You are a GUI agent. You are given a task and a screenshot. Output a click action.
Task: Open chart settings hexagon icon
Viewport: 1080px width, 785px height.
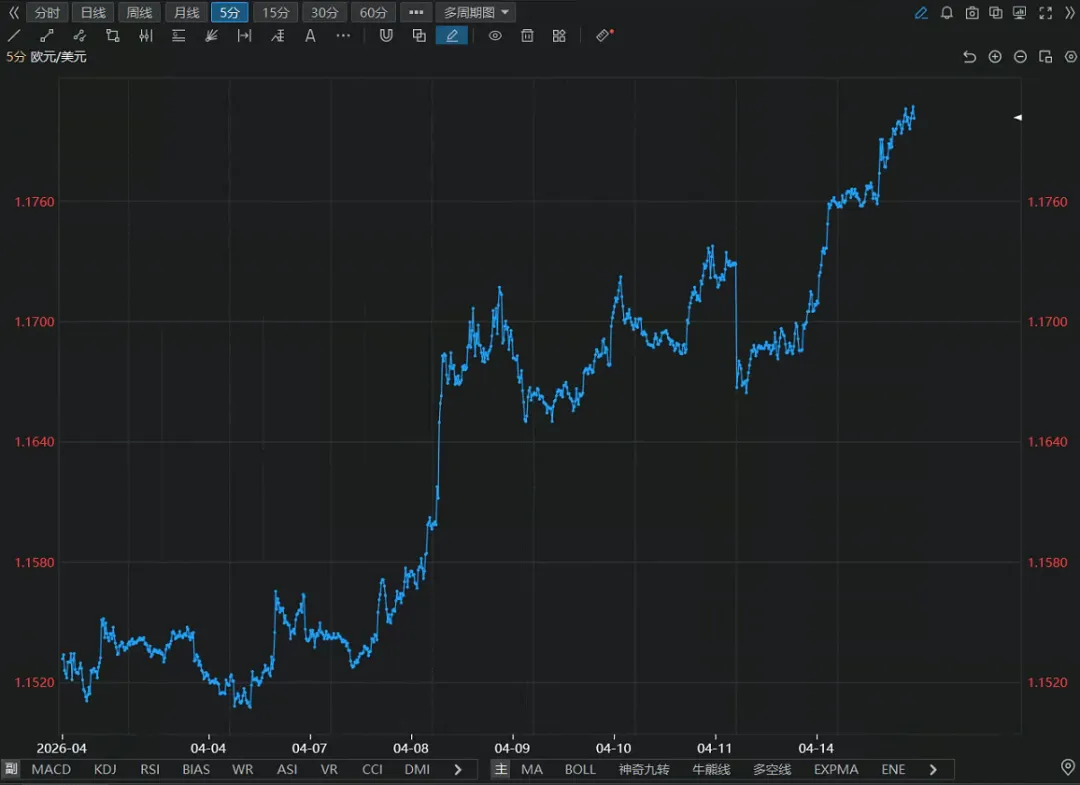(1070, 57)
